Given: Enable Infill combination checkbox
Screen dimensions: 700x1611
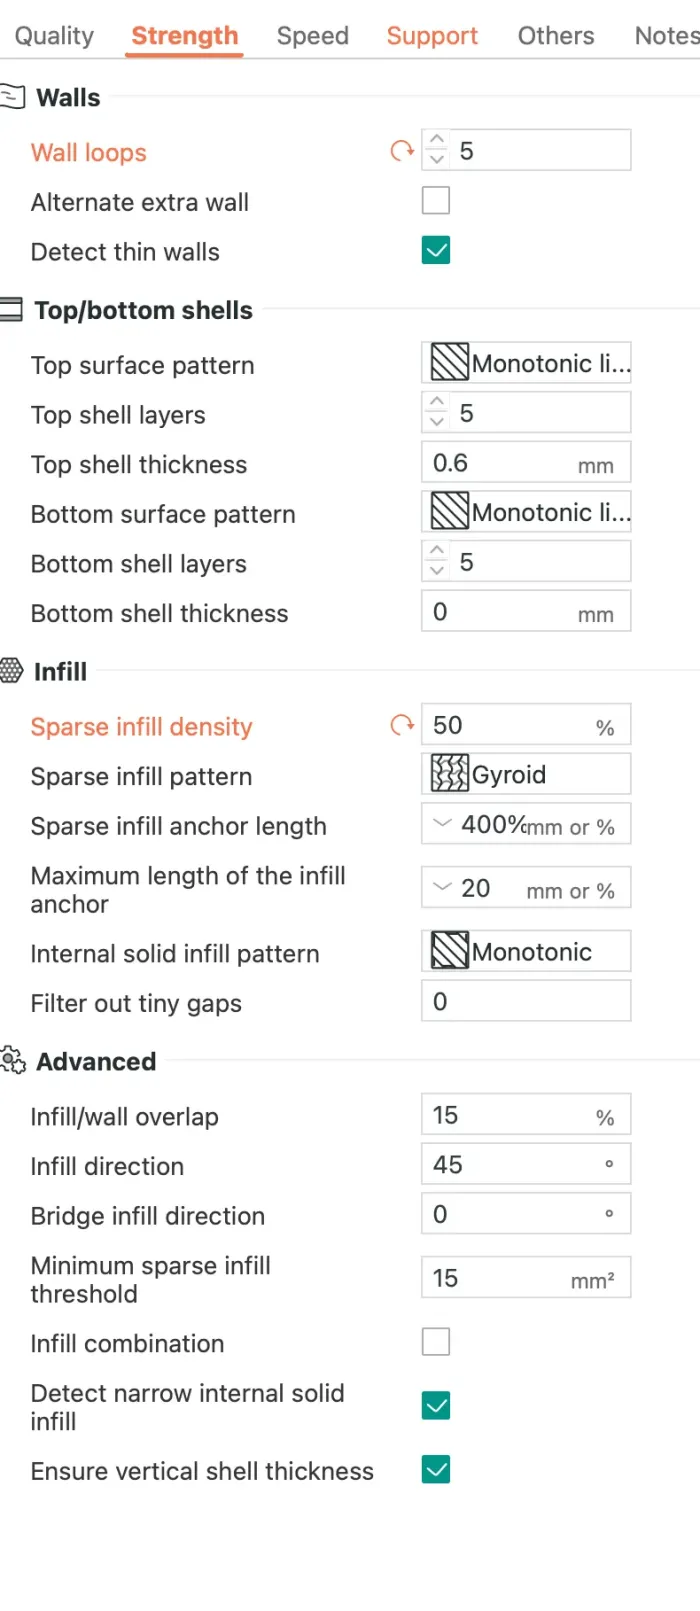Looking at the screenshot, I should (436, 1342).
